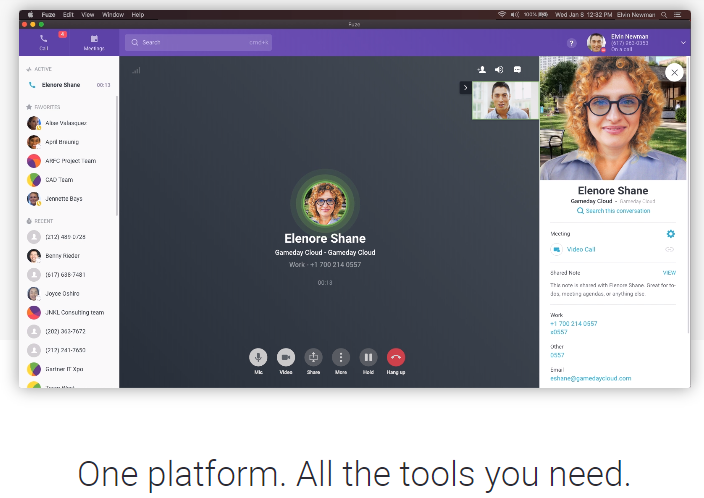This screenshot has height=498, width=704.
Task: Select active call Elenore Shane in sidebar
Action: [x=69, y=85]
